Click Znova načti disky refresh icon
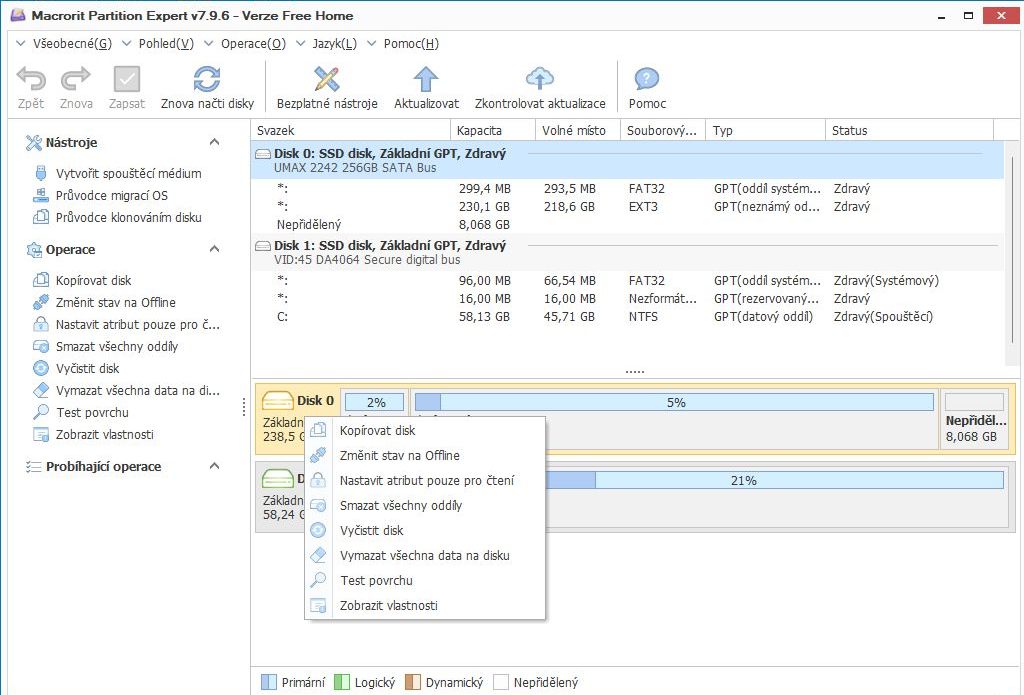1024x695 pixels. pos(207,81)
